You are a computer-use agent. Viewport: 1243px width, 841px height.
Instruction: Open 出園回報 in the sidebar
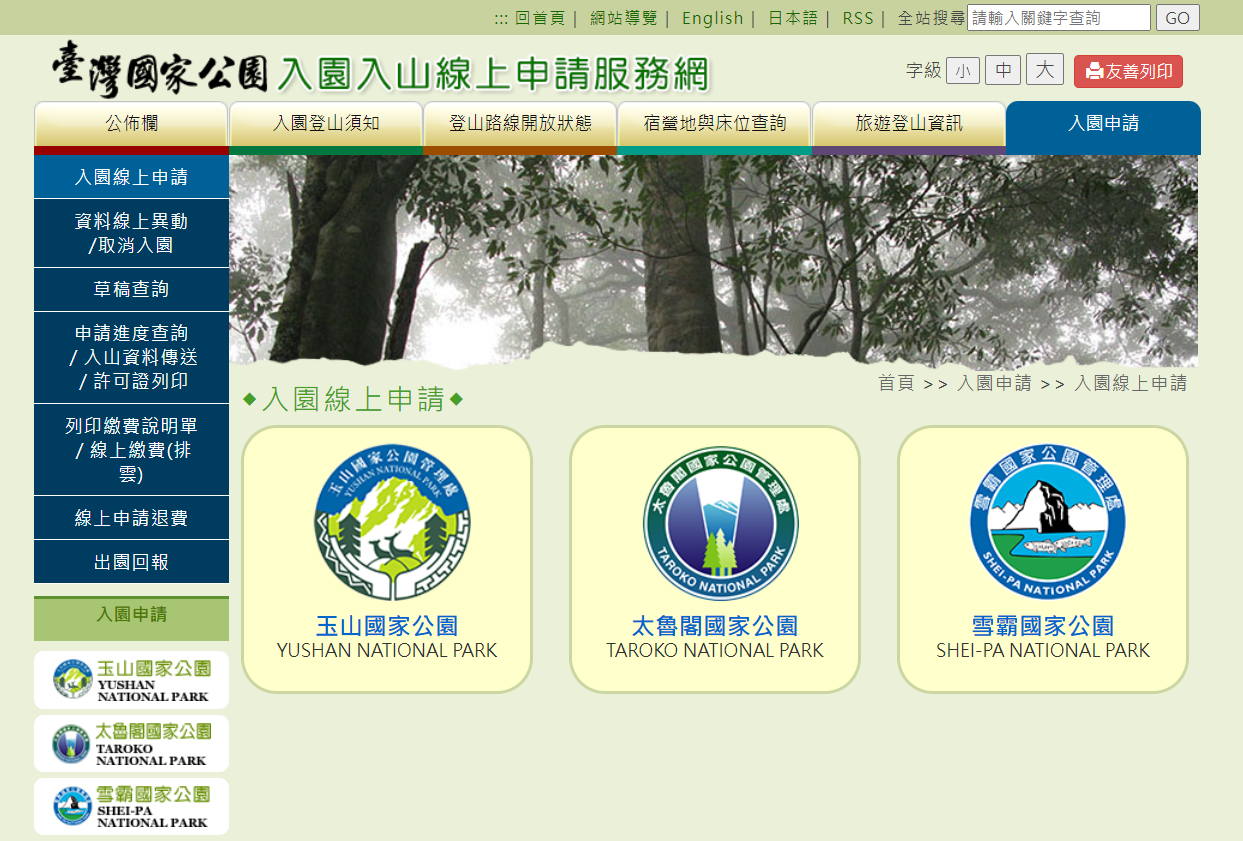click(x=131, y=562)
